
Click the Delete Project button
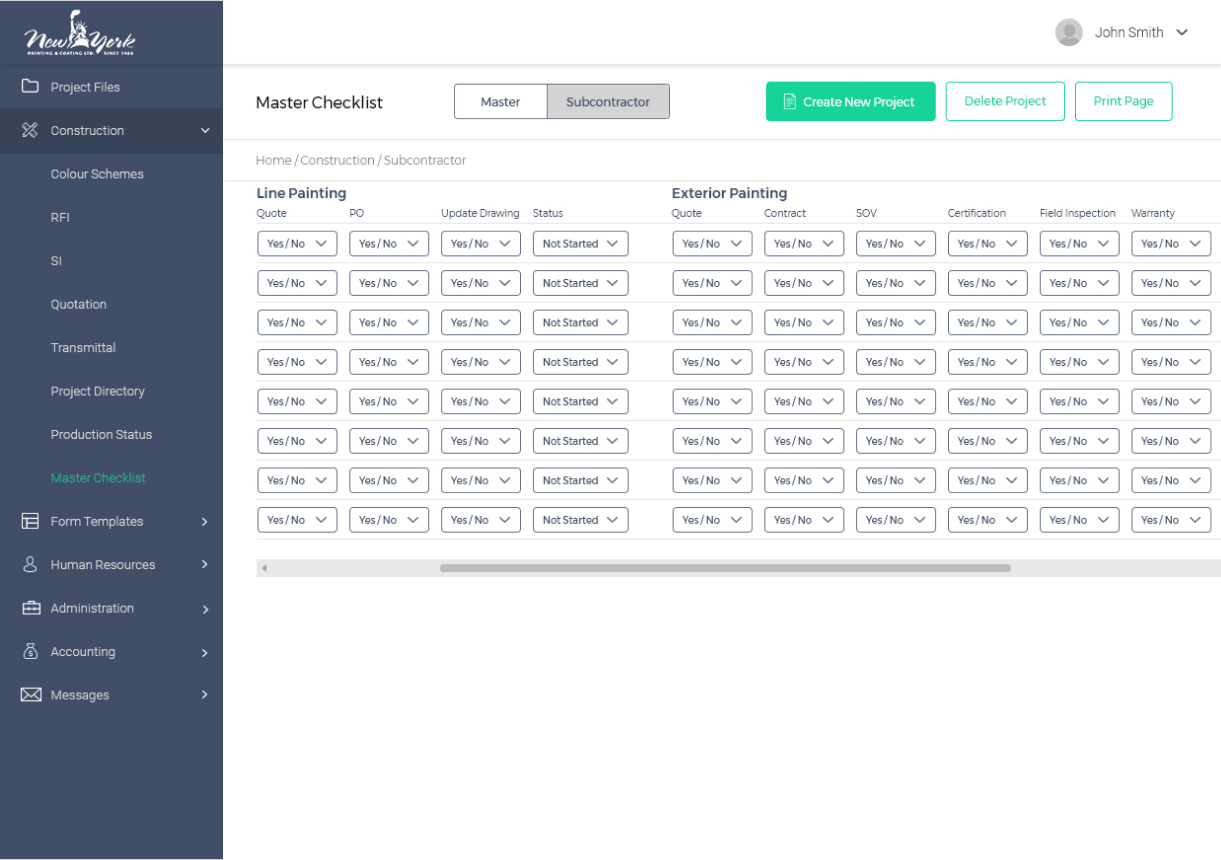[x=1005, y=101]
